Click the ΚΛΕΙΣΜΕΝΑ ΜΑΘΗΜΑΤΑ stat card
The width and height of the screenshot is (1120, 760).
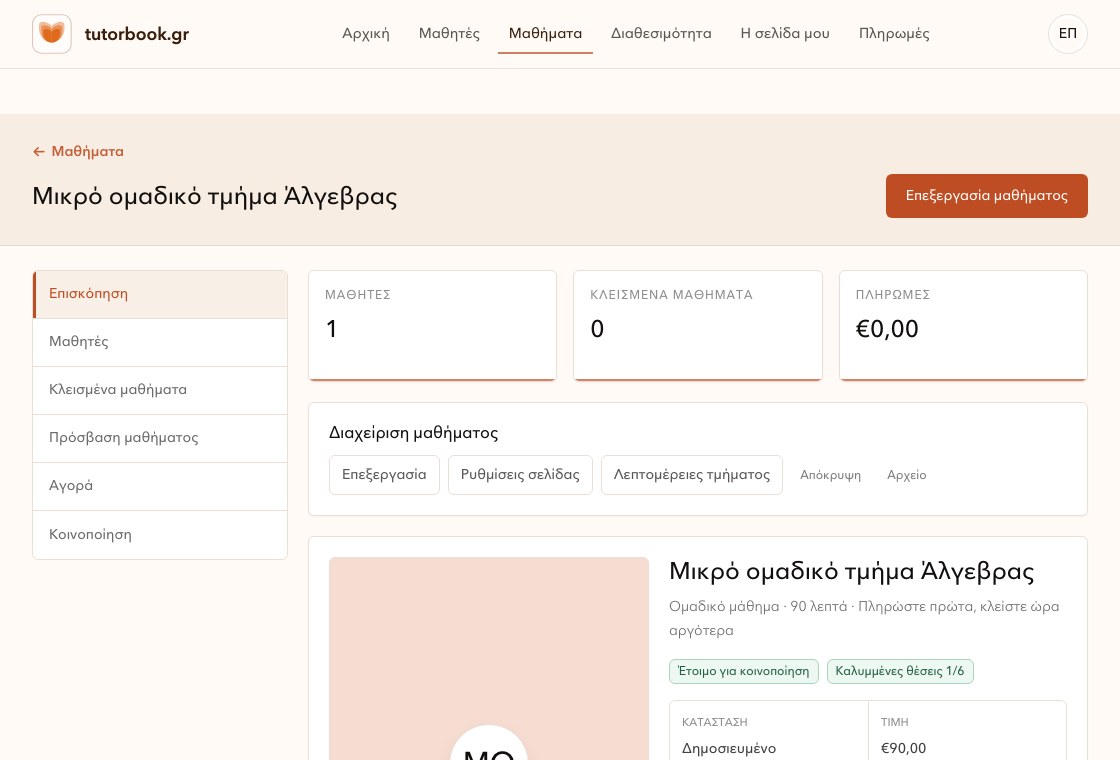point(698,325)
